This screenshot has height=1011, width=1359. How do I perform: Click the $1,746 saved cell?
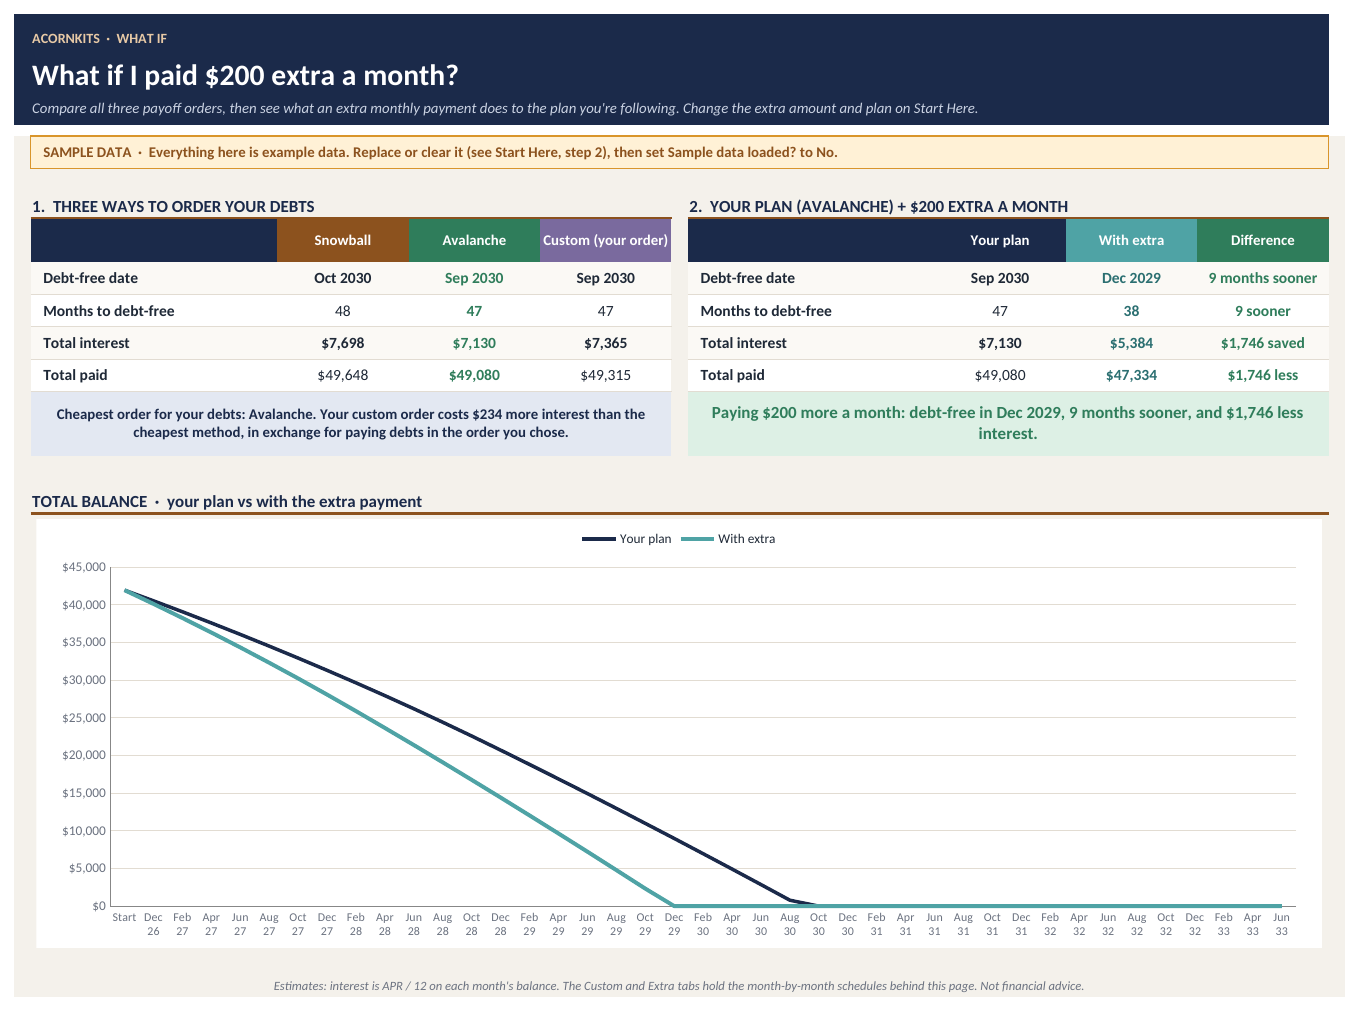(x=1263, y=343)
